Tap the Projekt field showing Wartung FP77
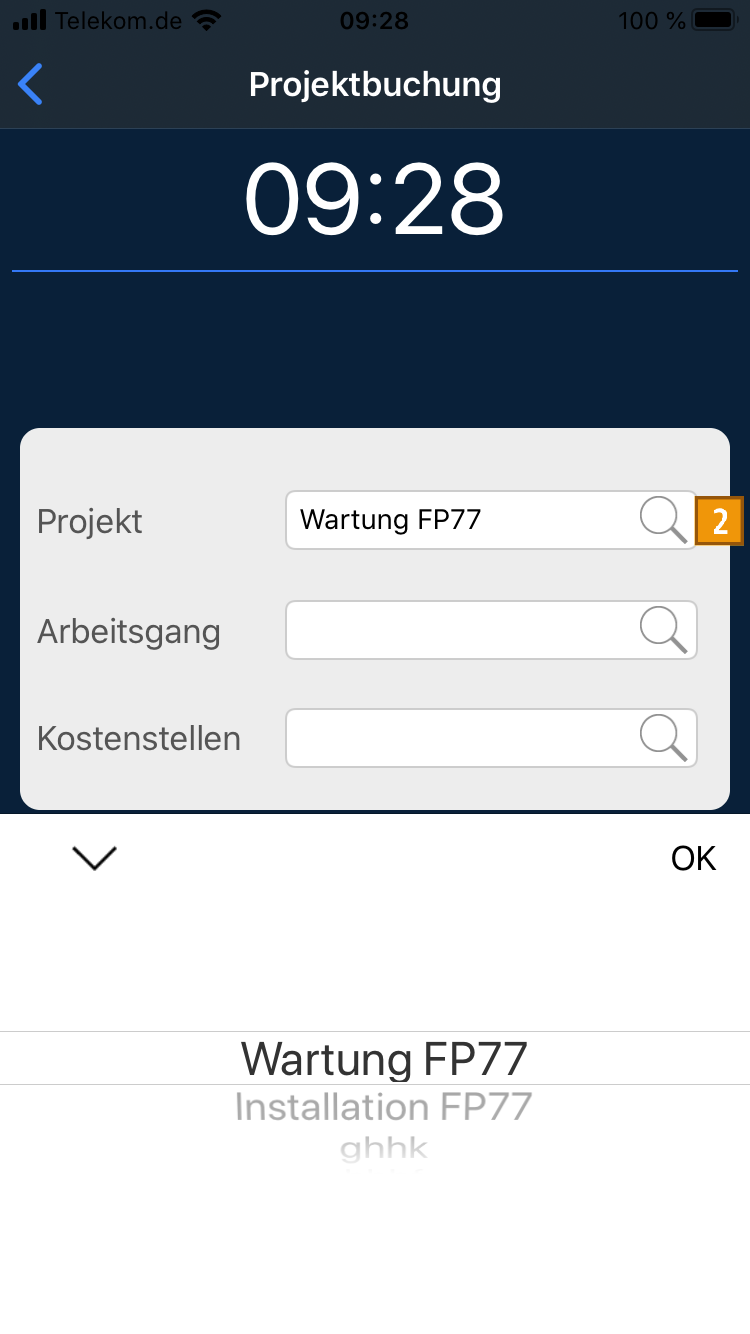Viewport: 750px width, 1334px height. (x=460, y=520)
